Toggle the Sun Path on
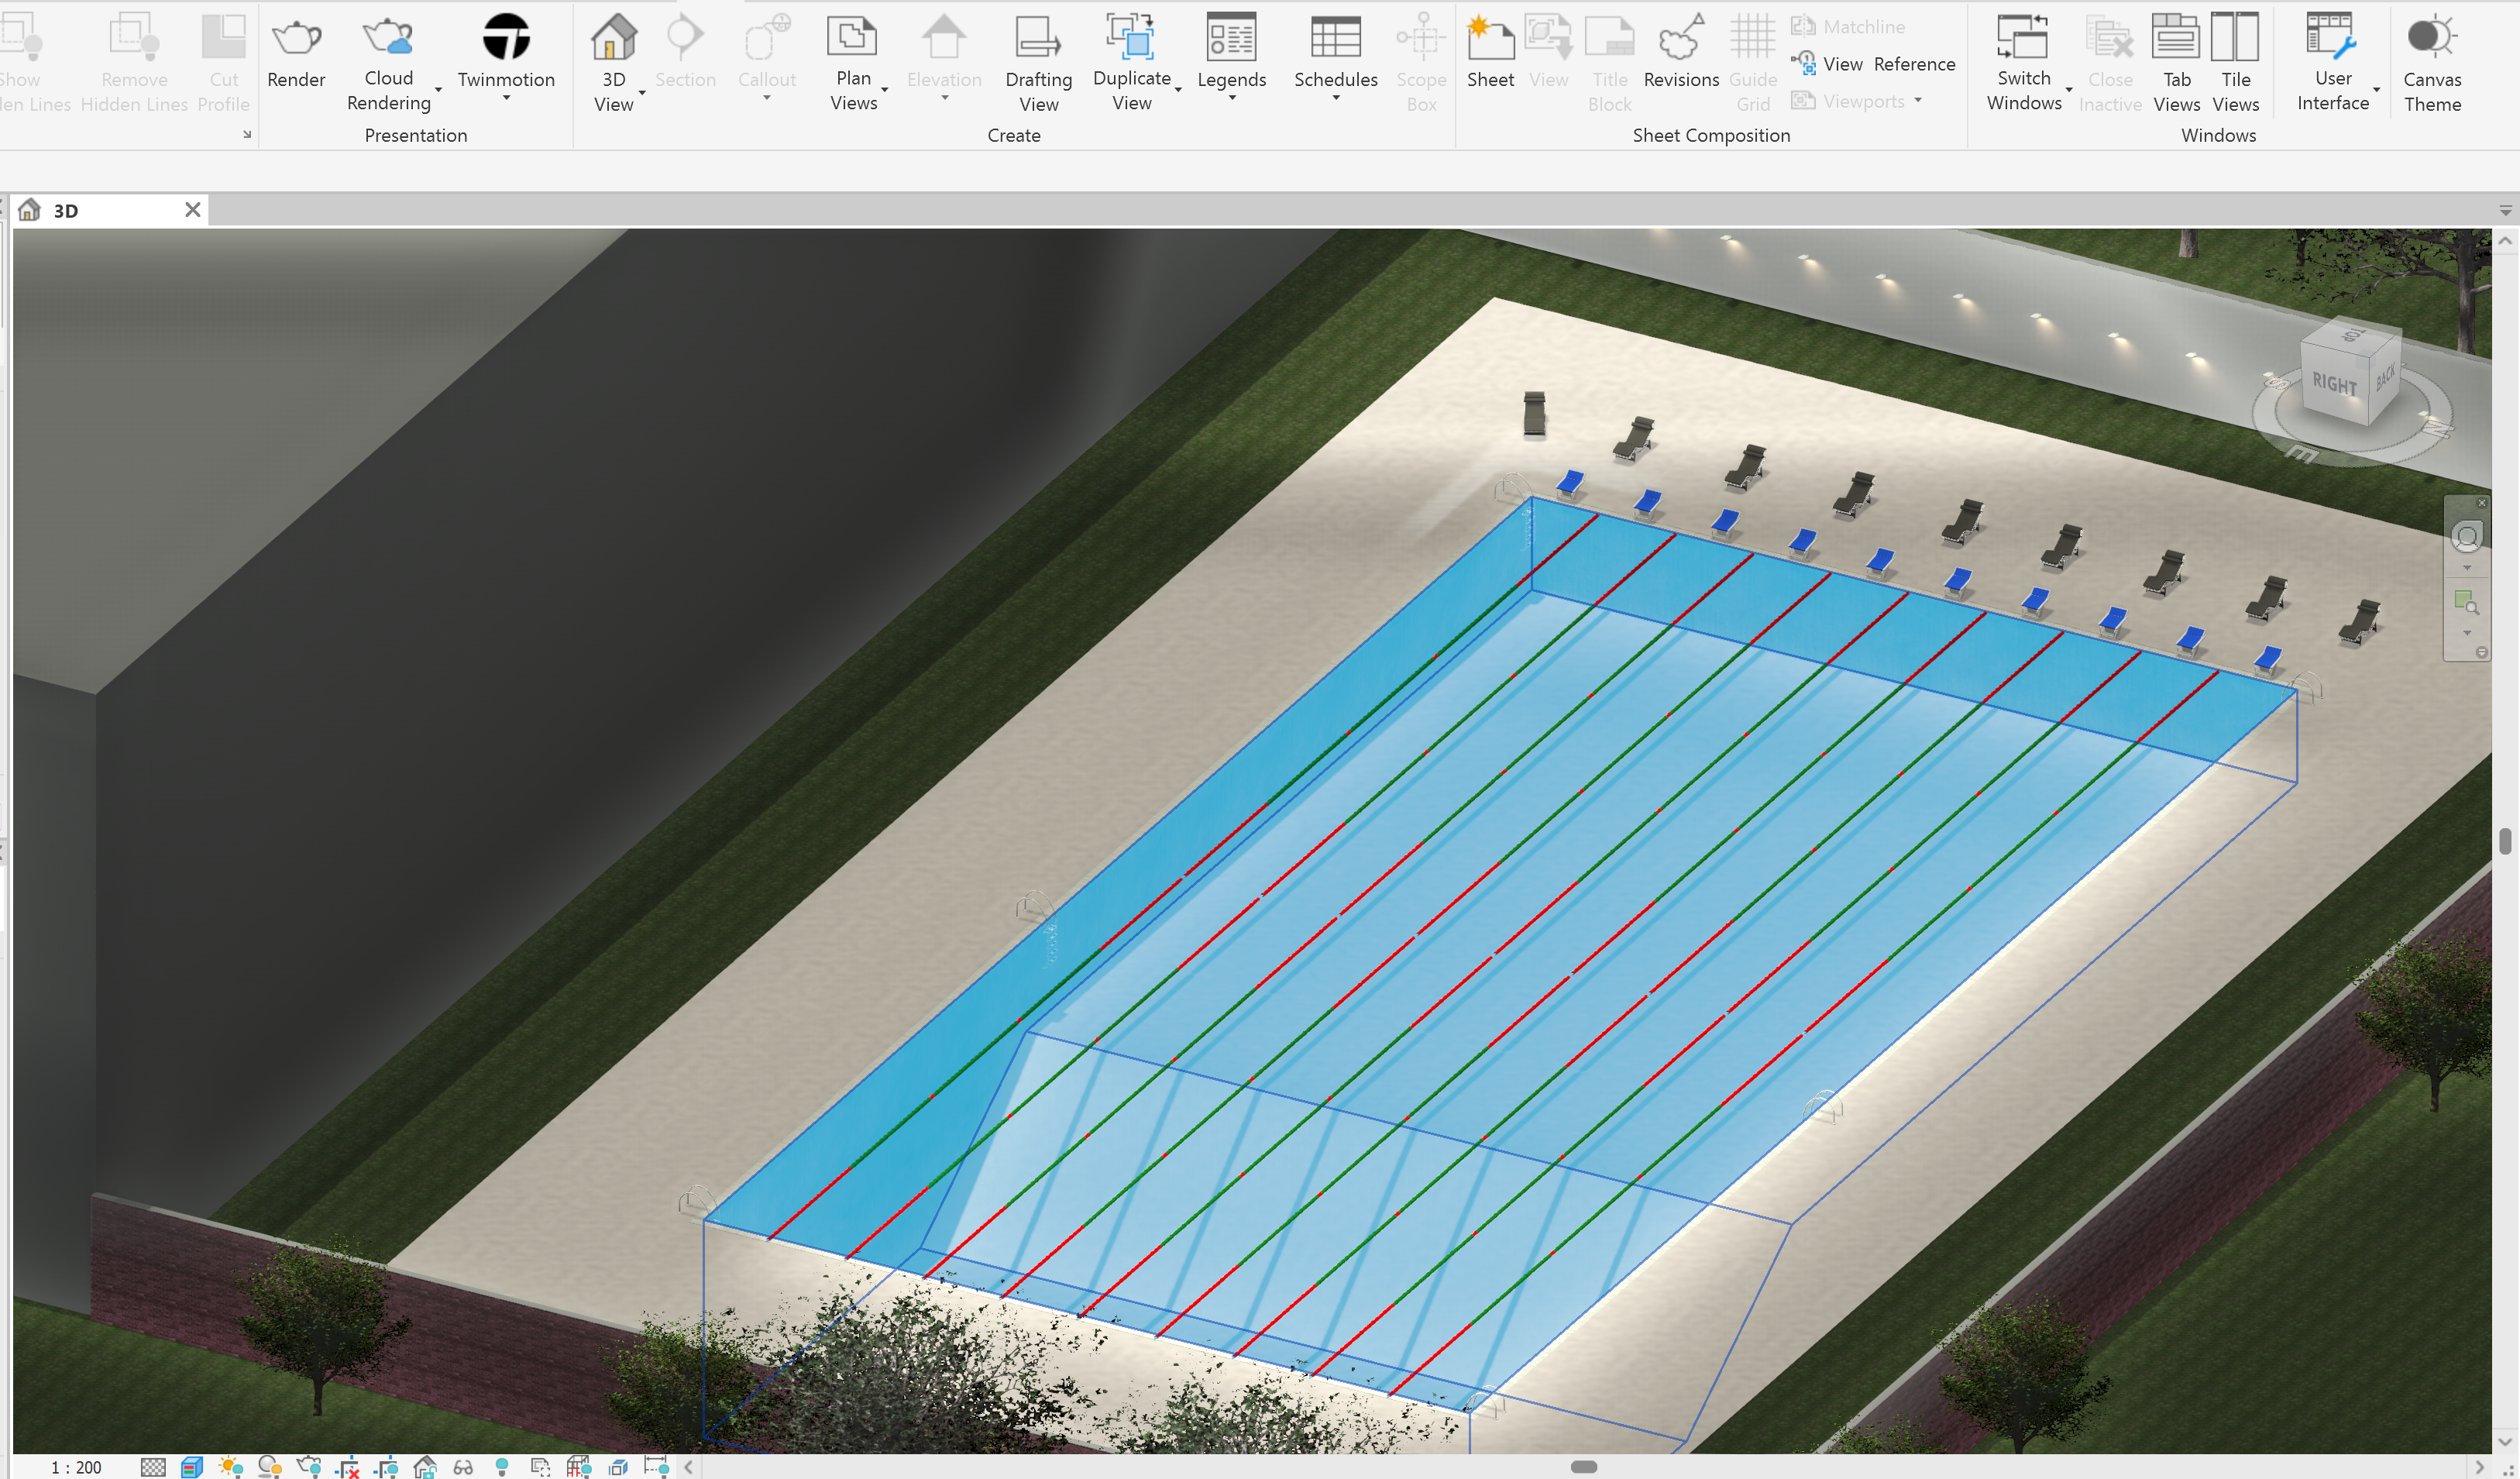This screenshot has width=2520, height=1479. click(x=229, y=1466)
